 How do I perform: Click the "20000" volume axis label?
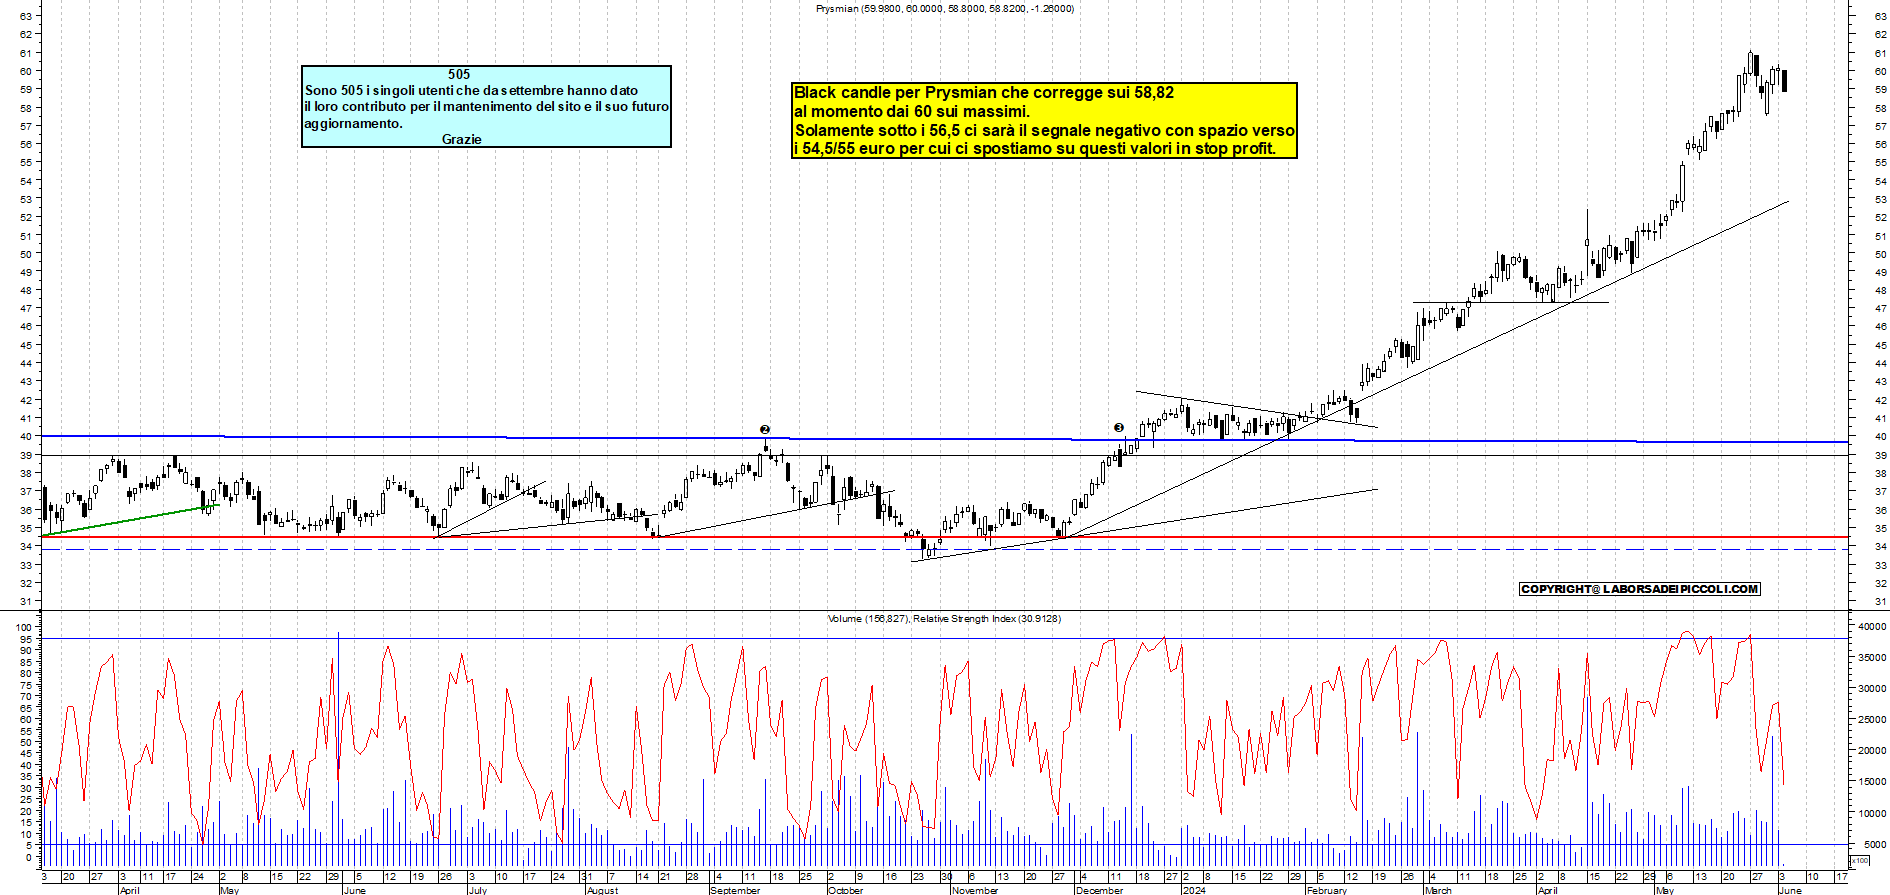pos(1871,751)
